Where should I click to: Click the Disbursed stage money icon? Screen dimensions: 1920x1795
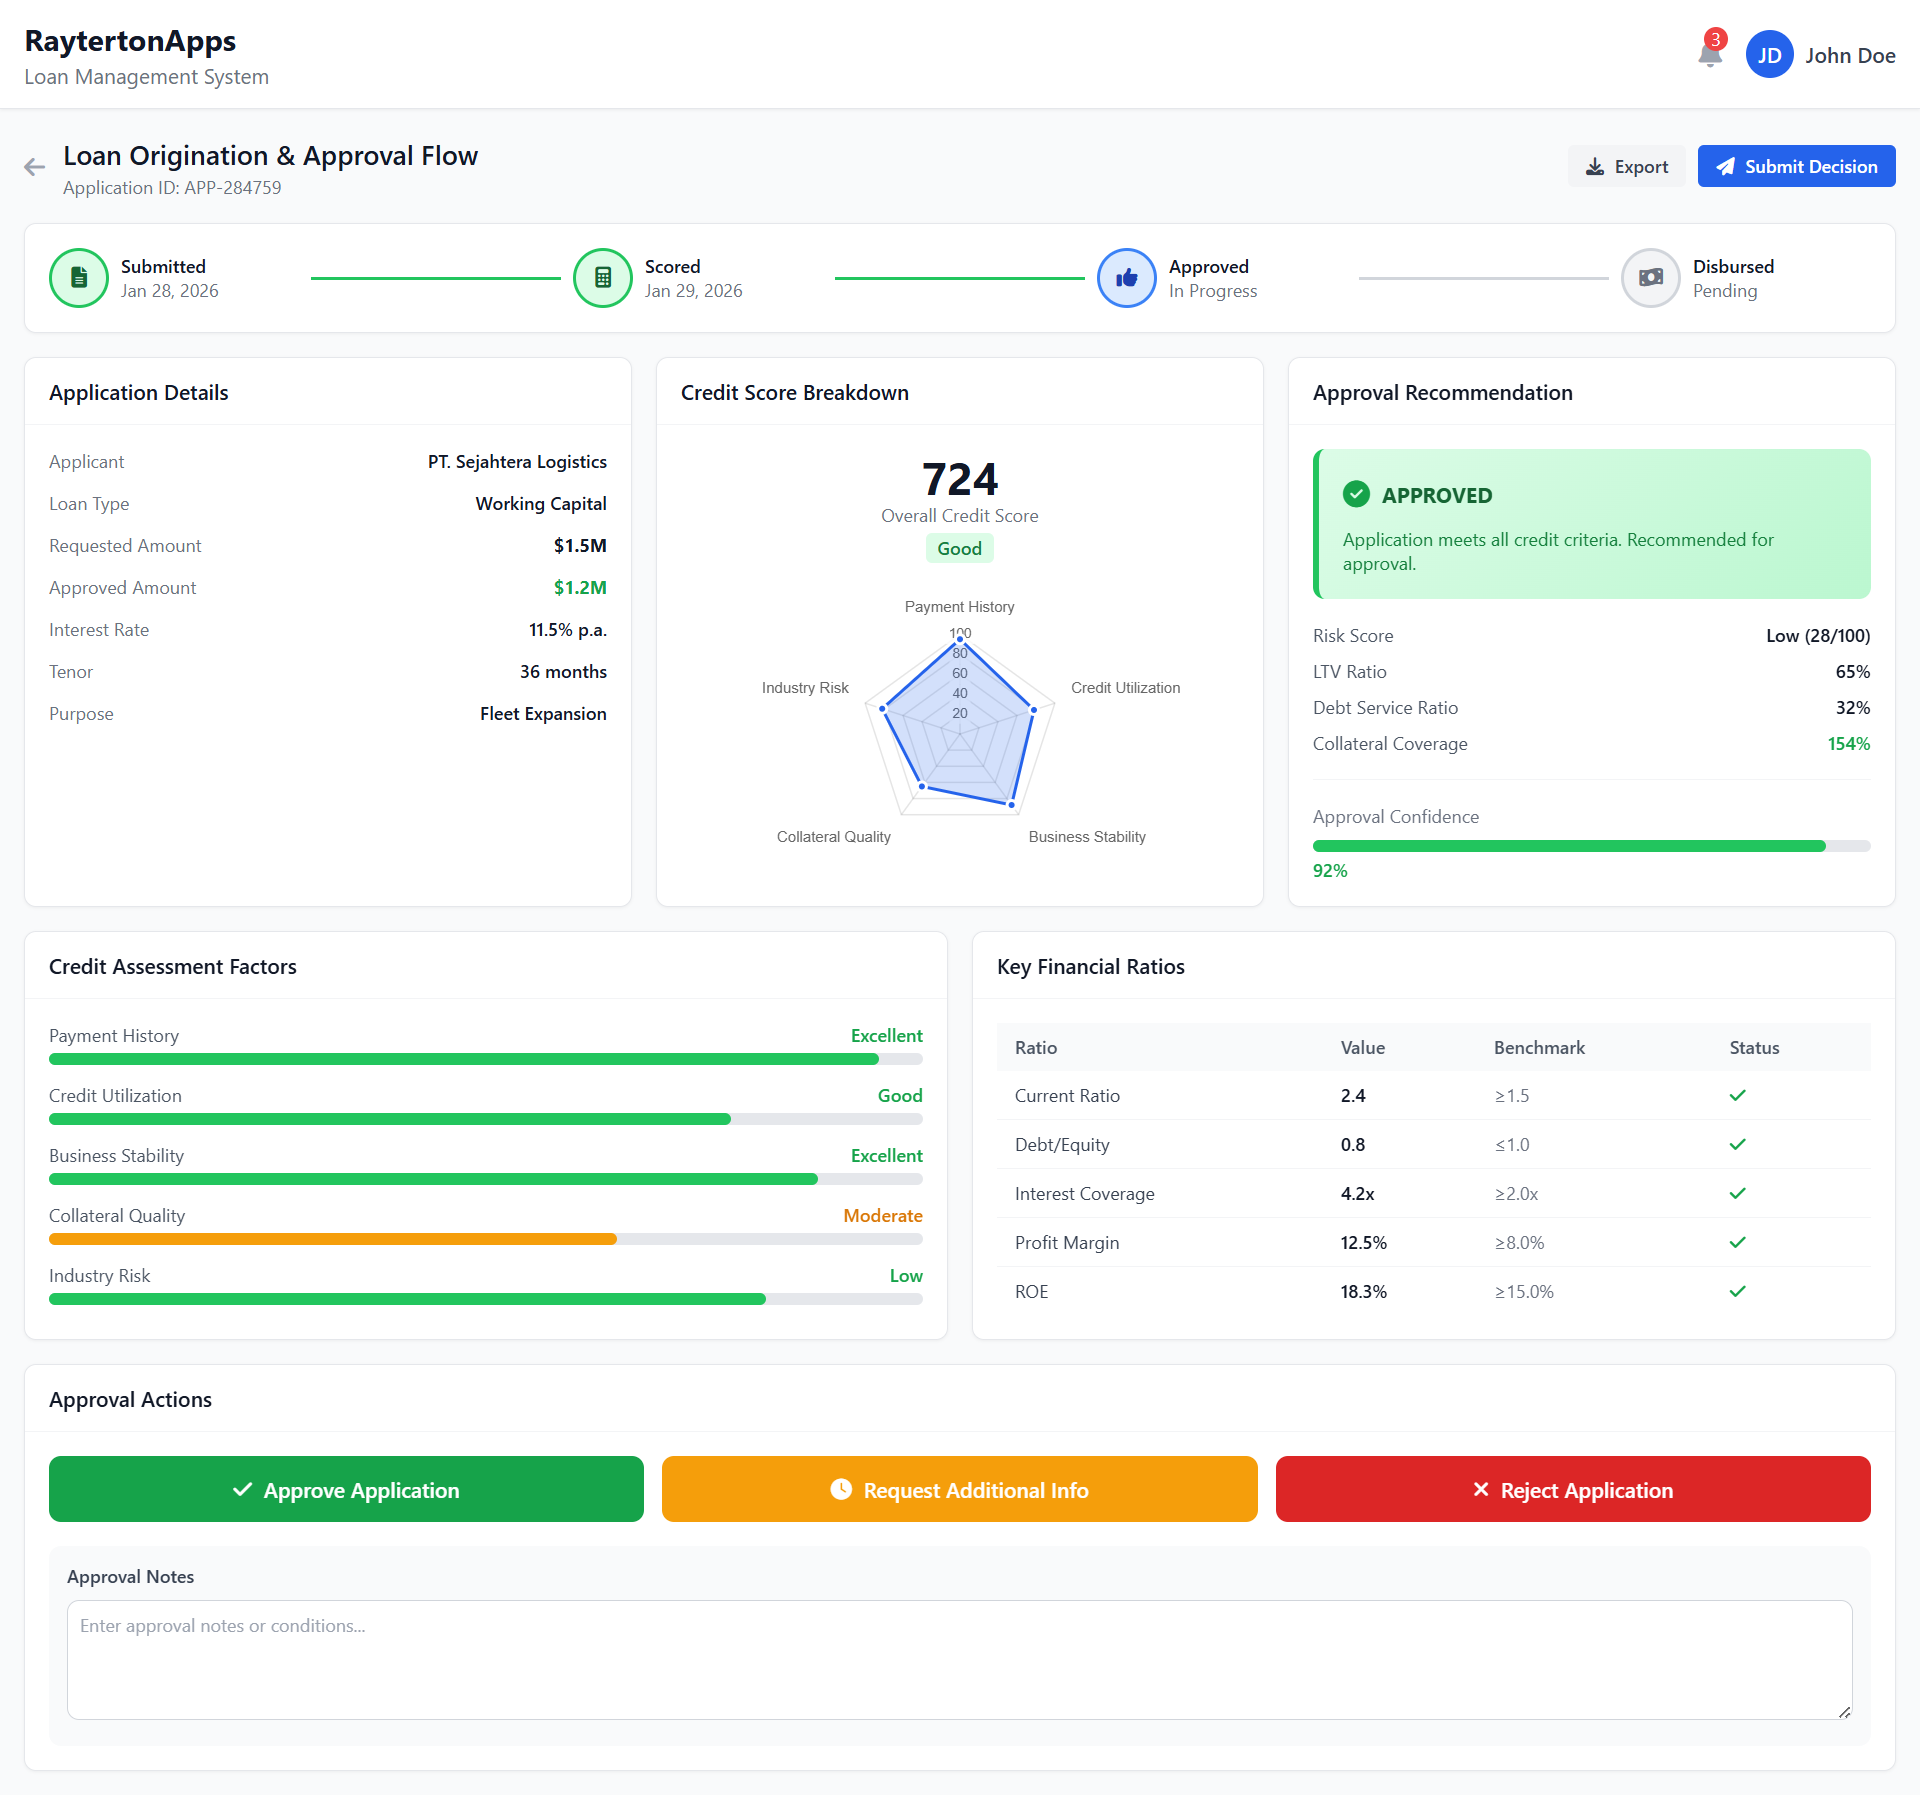[1651, 278]
